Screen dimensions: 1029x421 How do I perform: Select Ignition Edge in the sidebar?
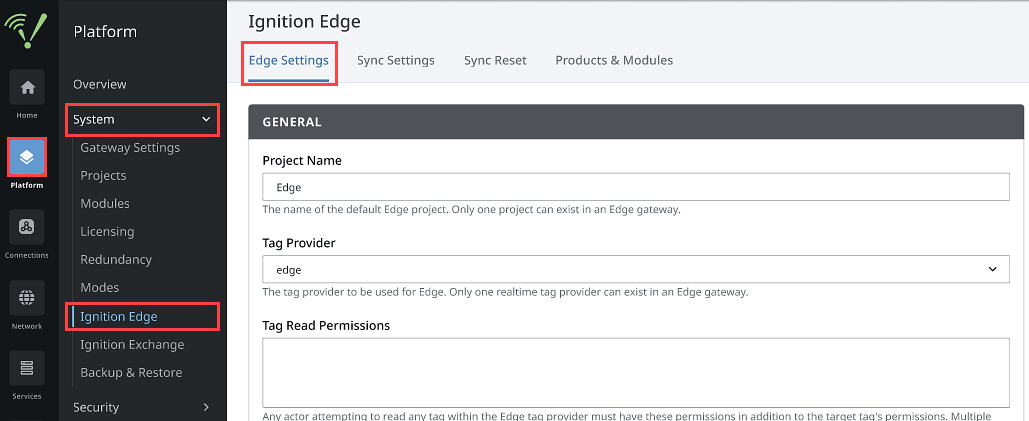pyautogui.click(x=119, y=317)
